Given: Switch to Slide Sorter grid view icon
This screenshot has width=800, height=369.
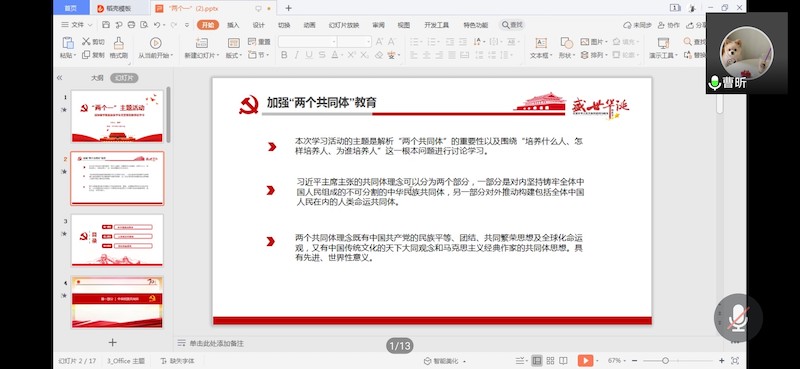Looking at the screenshot, I should coord(550,360).
